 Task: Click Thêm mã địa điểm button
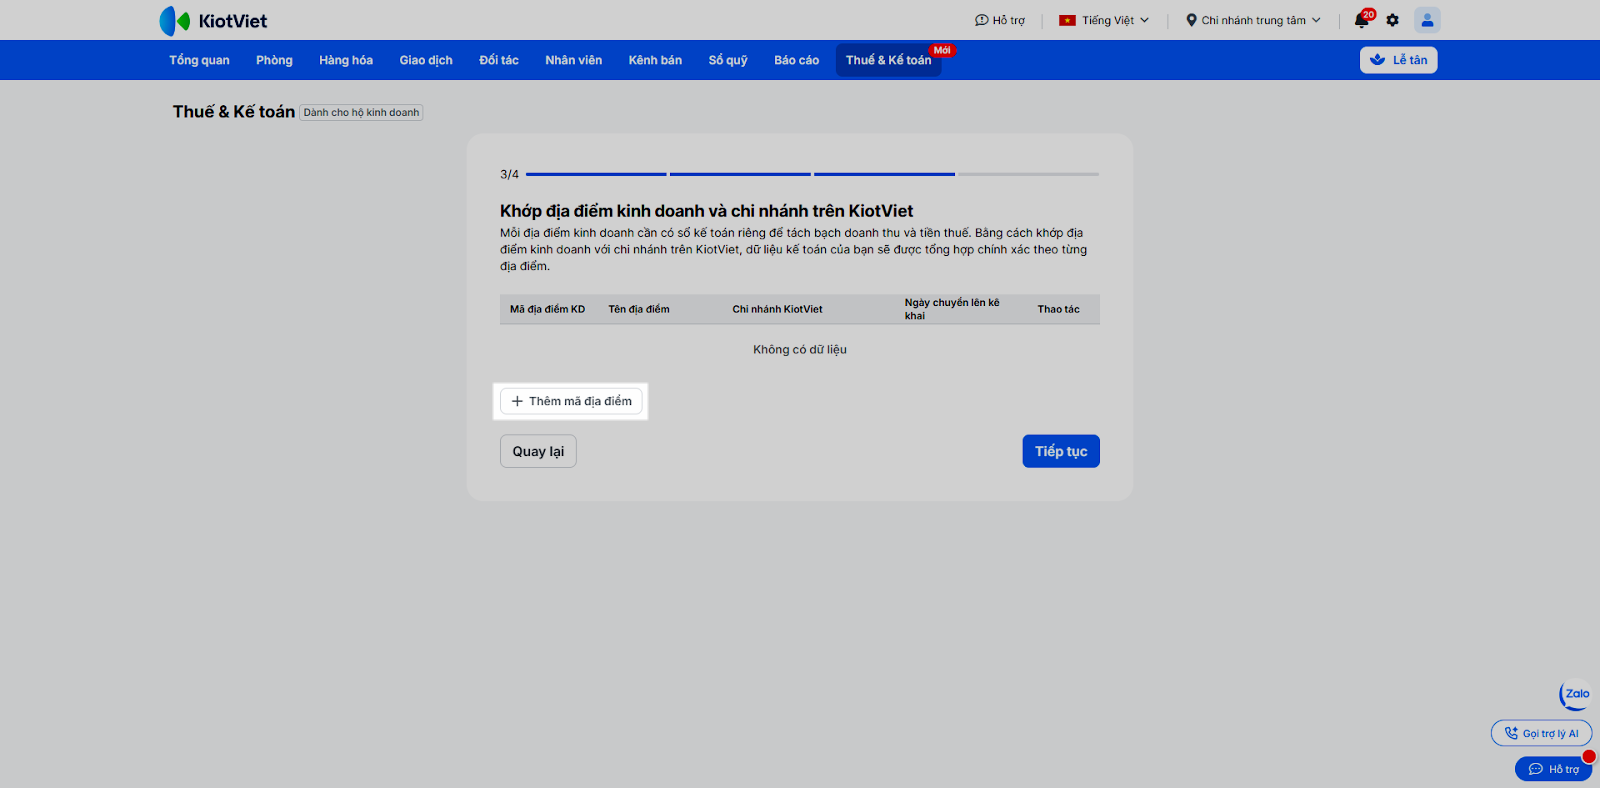point(571,401)
